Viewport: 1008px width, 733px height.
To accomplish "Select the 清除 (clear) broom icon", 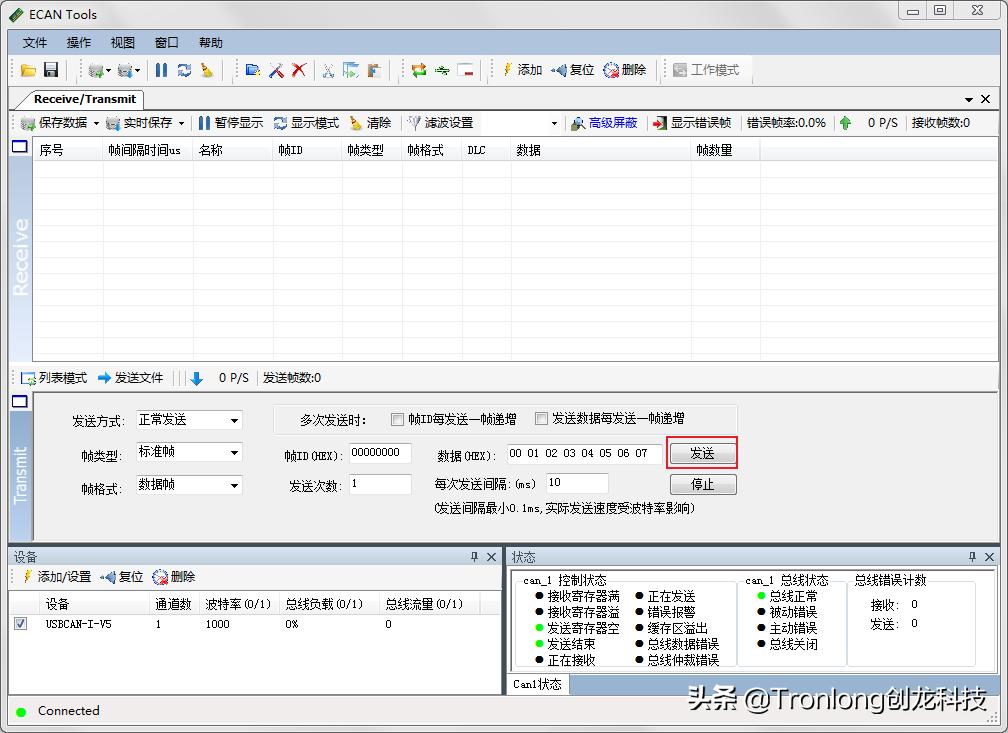I will click(358, 122).
